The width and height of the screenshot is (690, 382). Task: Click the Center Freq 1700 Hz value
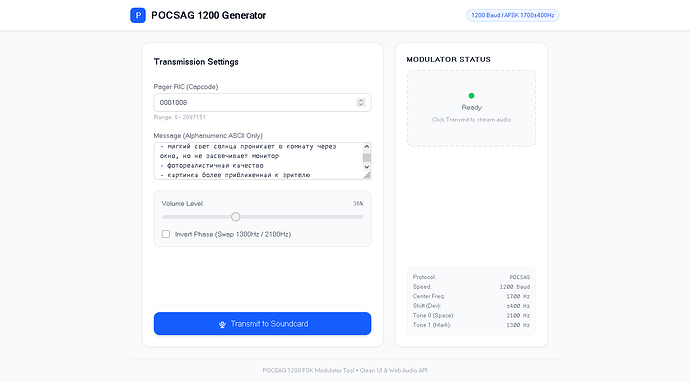[518, 297]
